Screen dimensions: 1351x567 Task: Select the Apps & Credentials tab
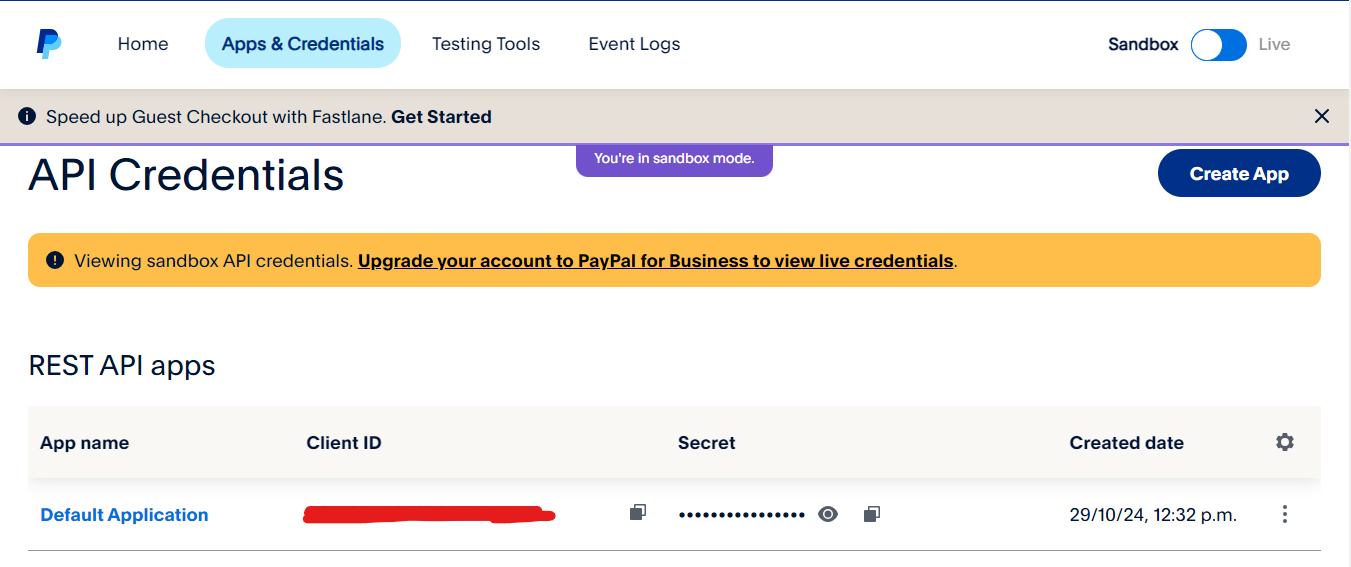click(303, 44)
